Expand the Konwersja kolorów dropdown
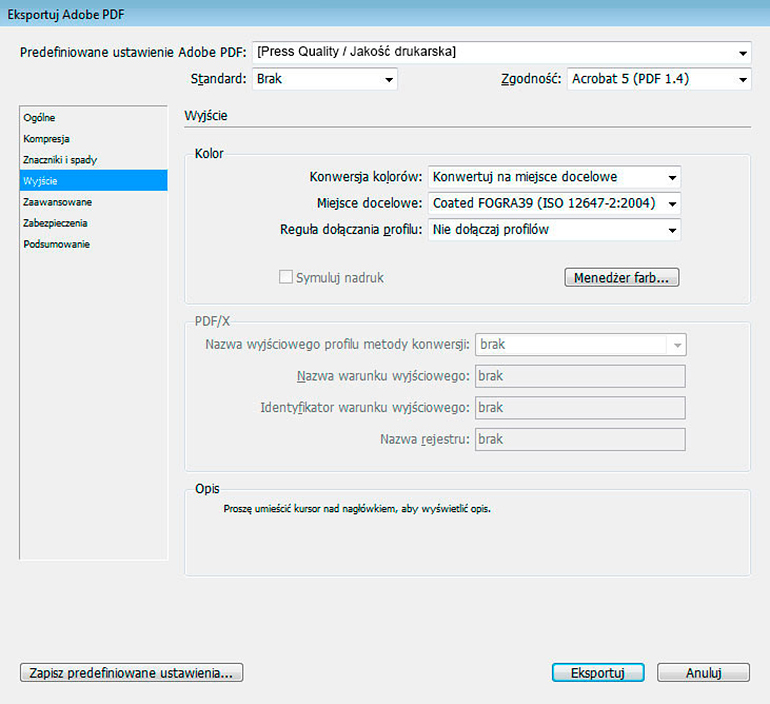Screen dimensions: 770x704 (554, 177)
